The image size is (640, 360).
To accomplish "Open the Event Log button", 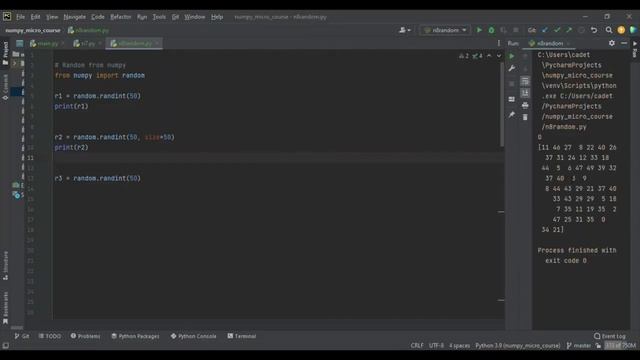I will pos(610,336).
